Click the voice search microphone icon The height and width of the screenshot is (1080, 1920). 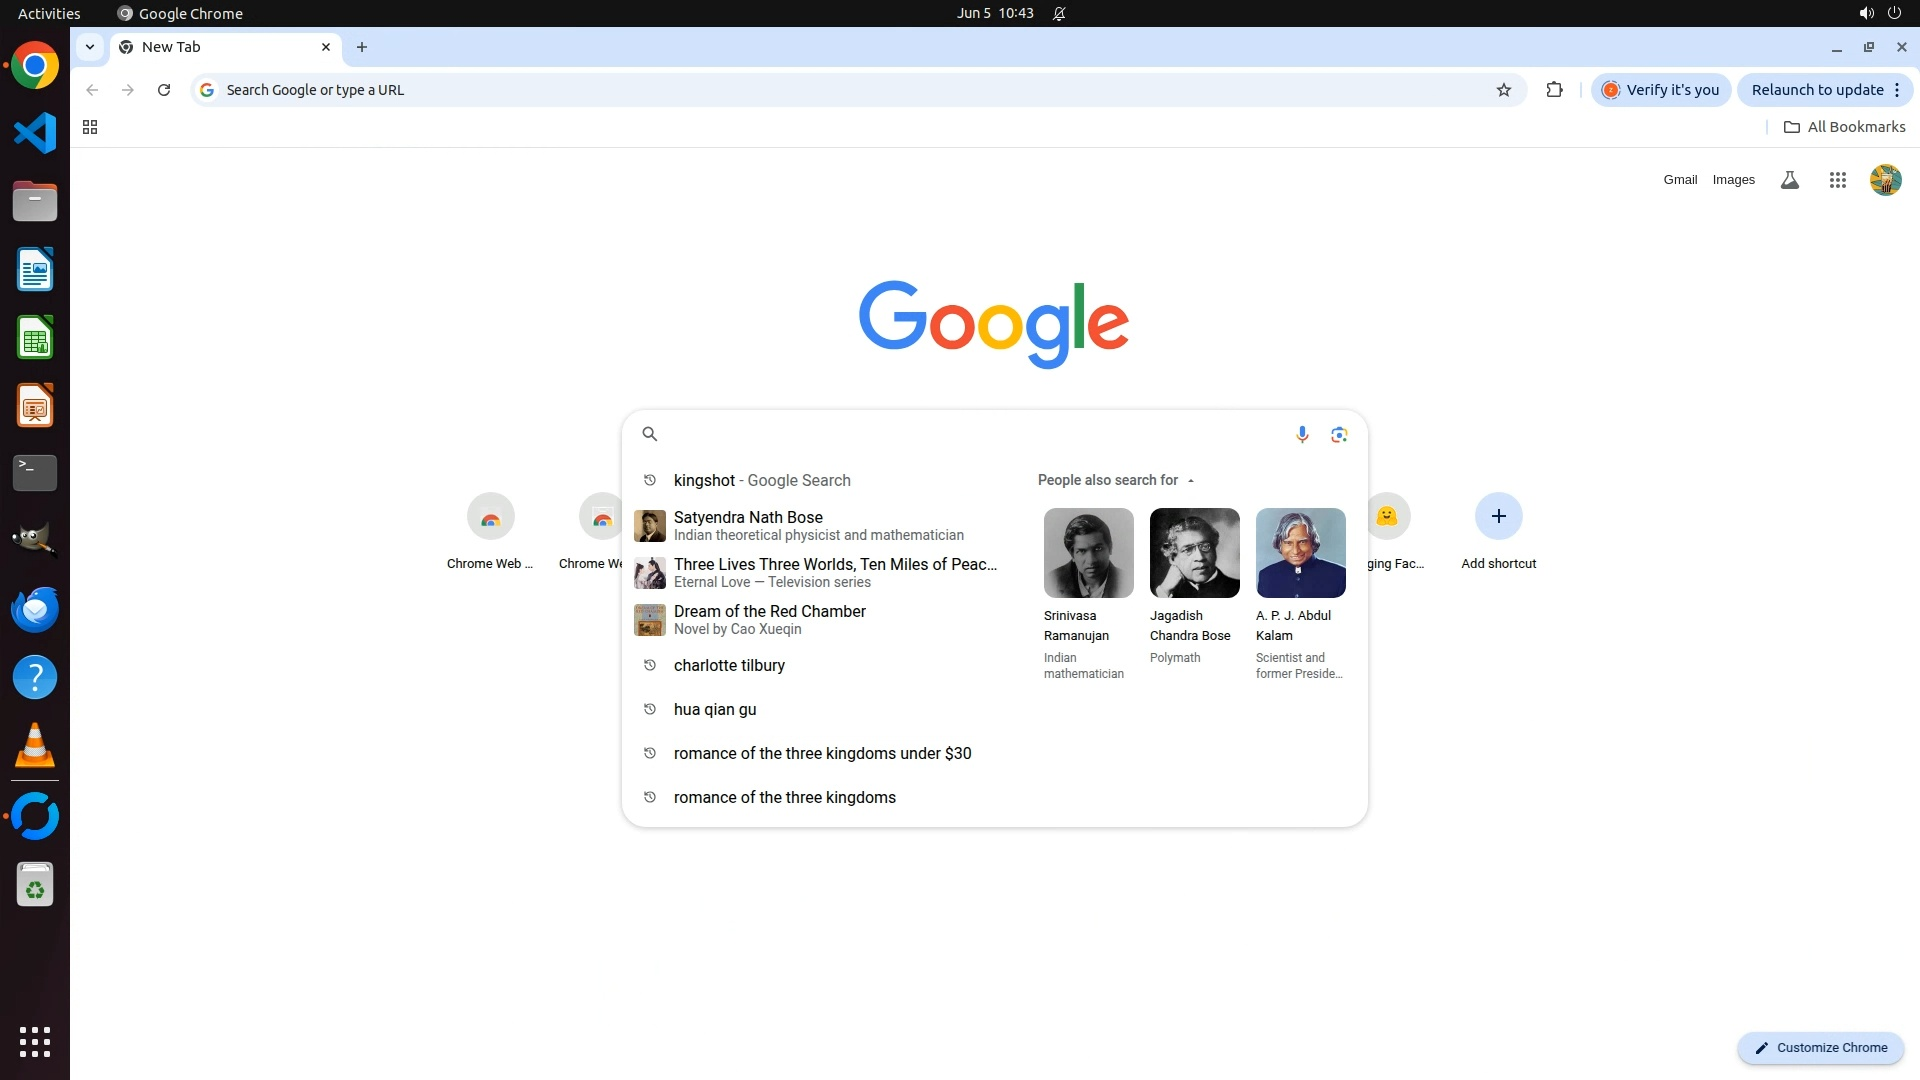(x=1302, y=434)
